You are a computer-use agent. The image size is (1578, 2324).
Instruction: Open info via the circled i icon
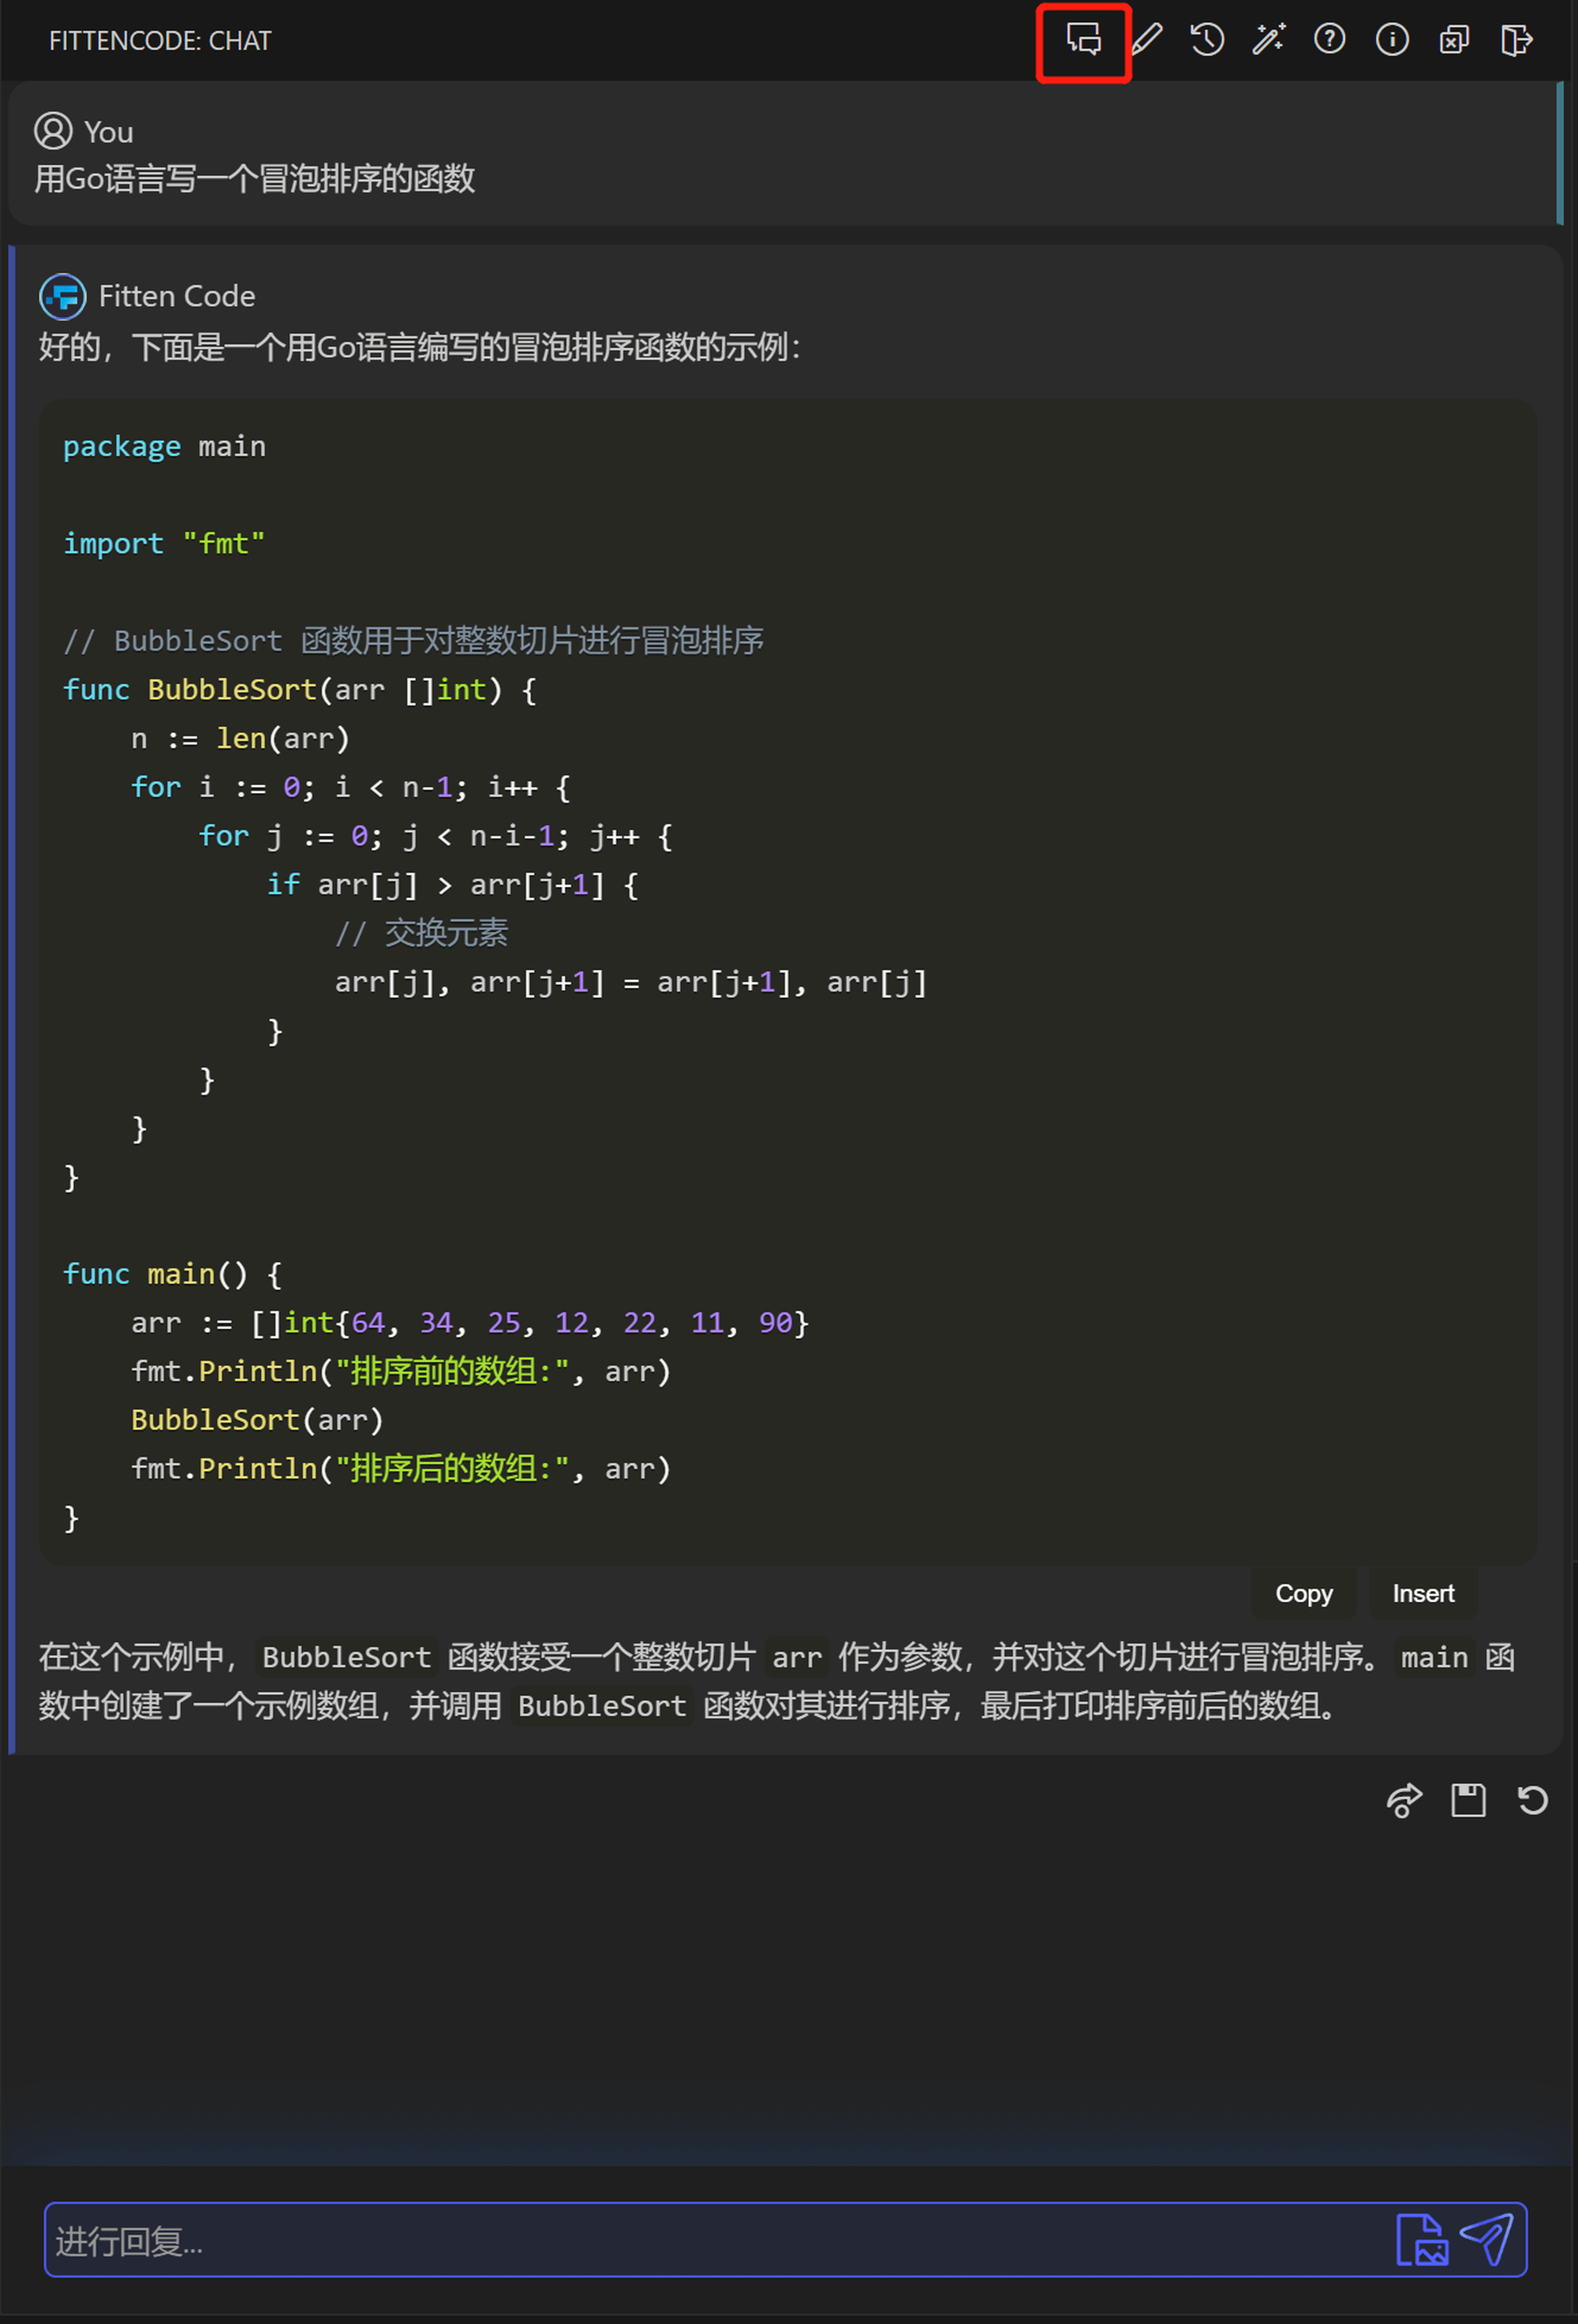(x=1392, y=40)
